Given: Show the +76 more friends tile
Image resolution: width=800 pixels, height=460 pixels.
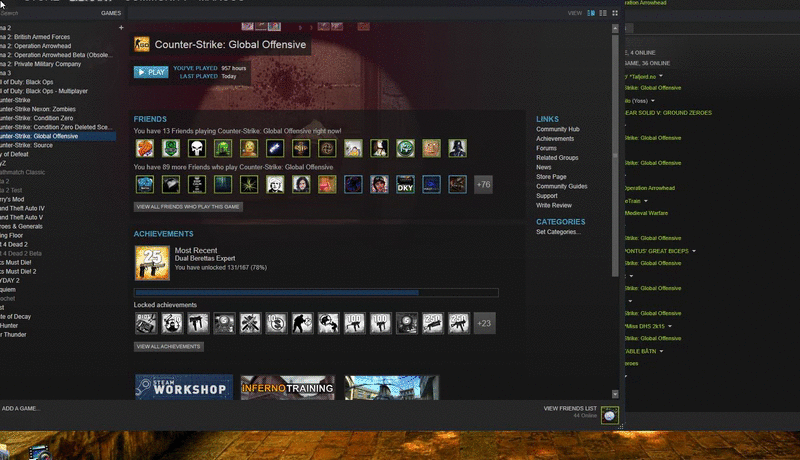Looking at the screenshot, I should click(x=483, y=185).
